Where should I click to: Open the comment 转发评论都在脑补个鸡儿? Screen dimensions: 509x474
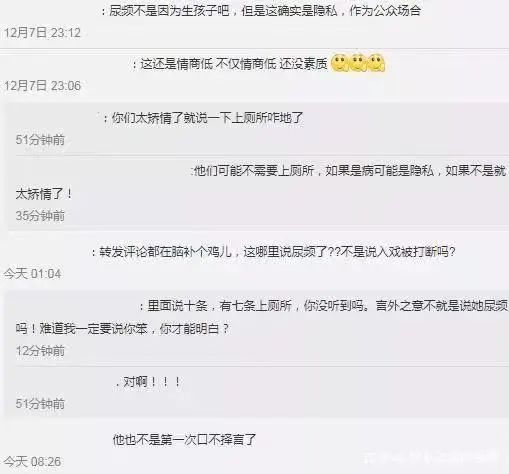[274, 251]
